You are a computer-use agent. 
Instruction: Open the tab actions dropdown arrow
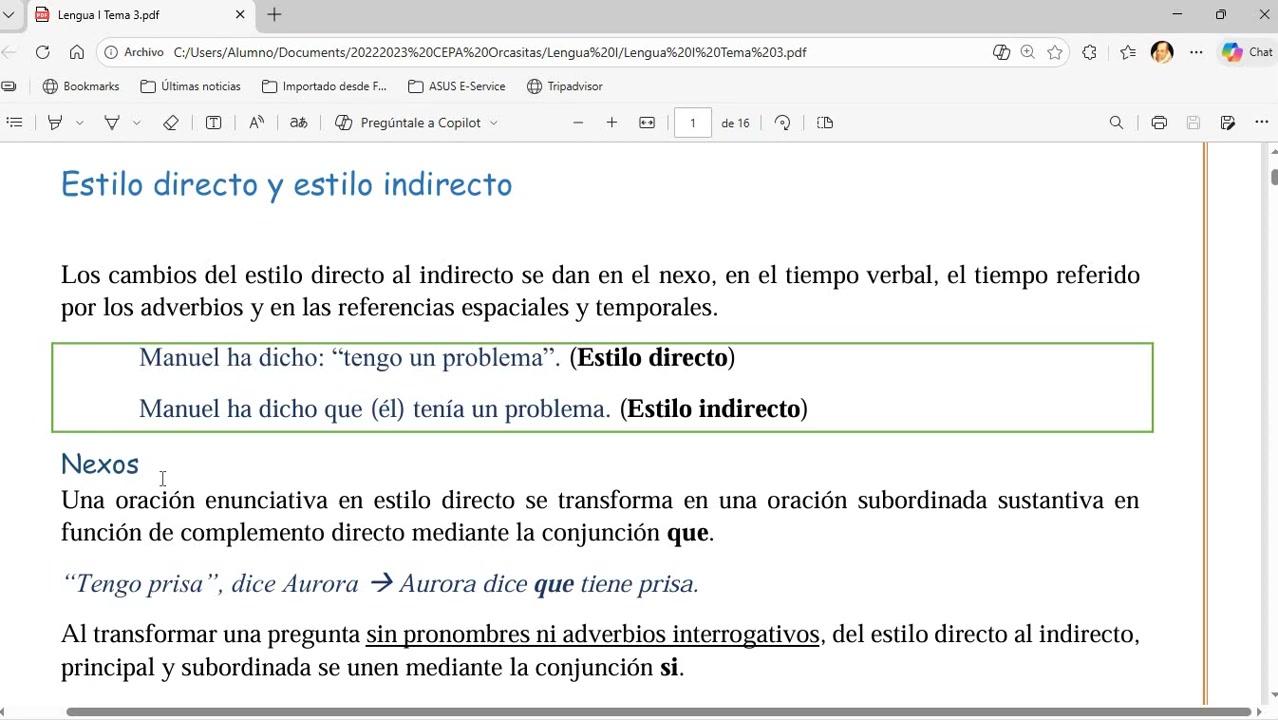[9, 15]
